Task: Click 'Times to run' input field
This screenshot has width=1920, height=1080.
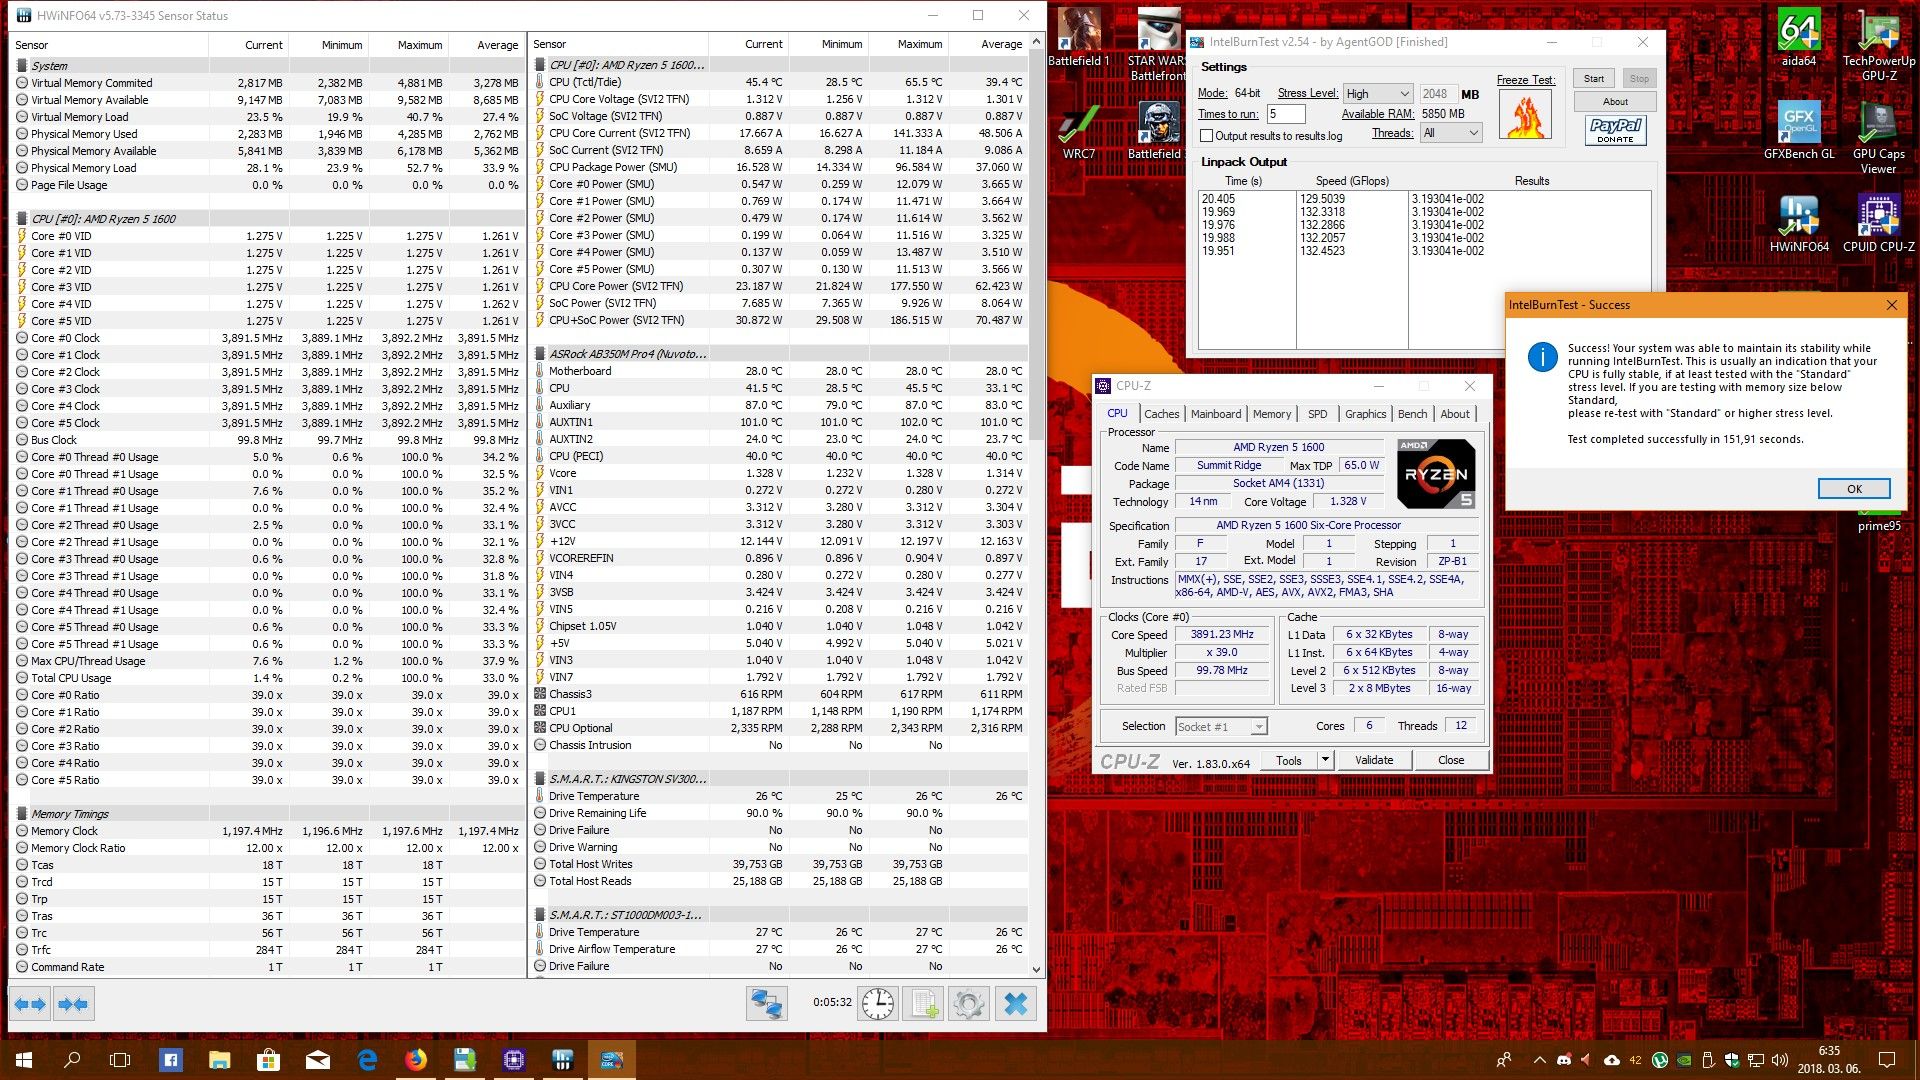Action: point(1285,114)
